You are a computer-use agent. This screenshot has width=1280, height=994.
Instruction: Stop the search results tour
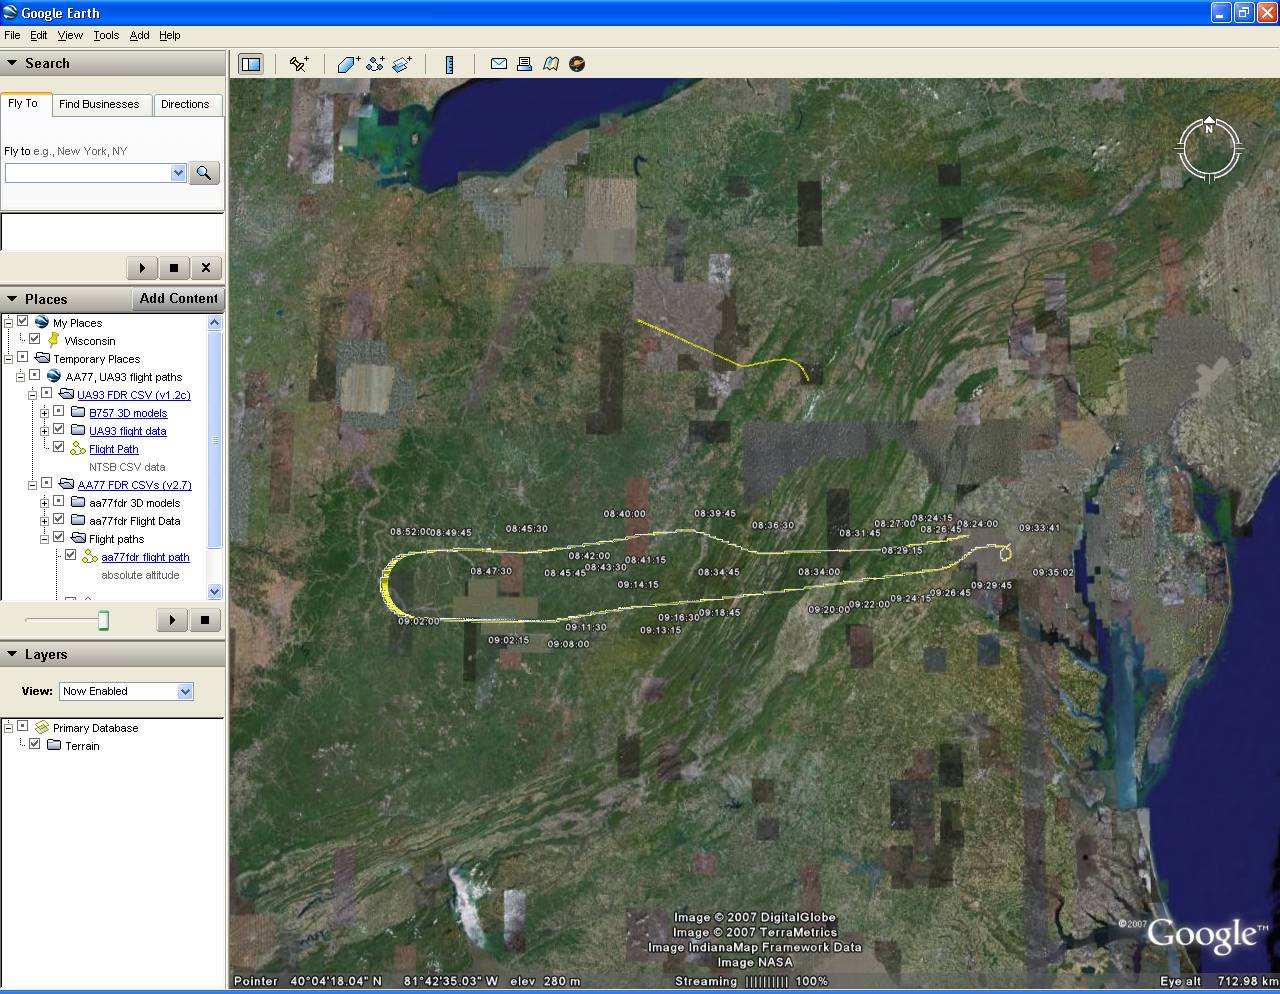(x=174, y=268)
